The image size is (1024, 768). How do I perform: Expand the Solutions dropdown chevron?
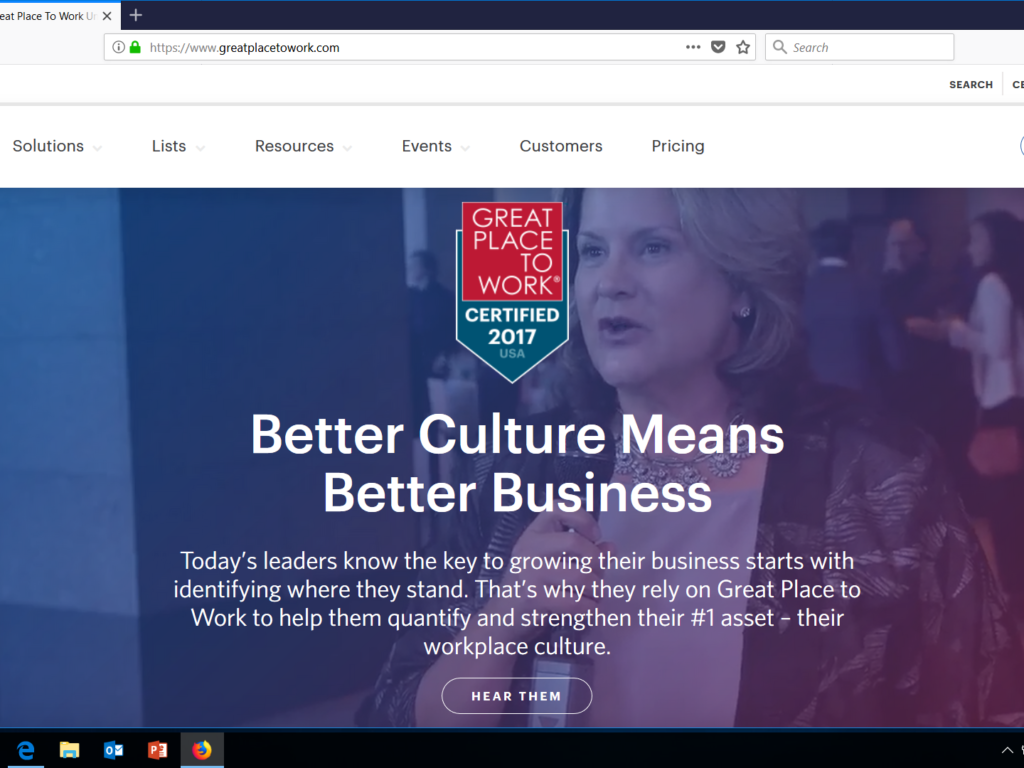[97, 148]
